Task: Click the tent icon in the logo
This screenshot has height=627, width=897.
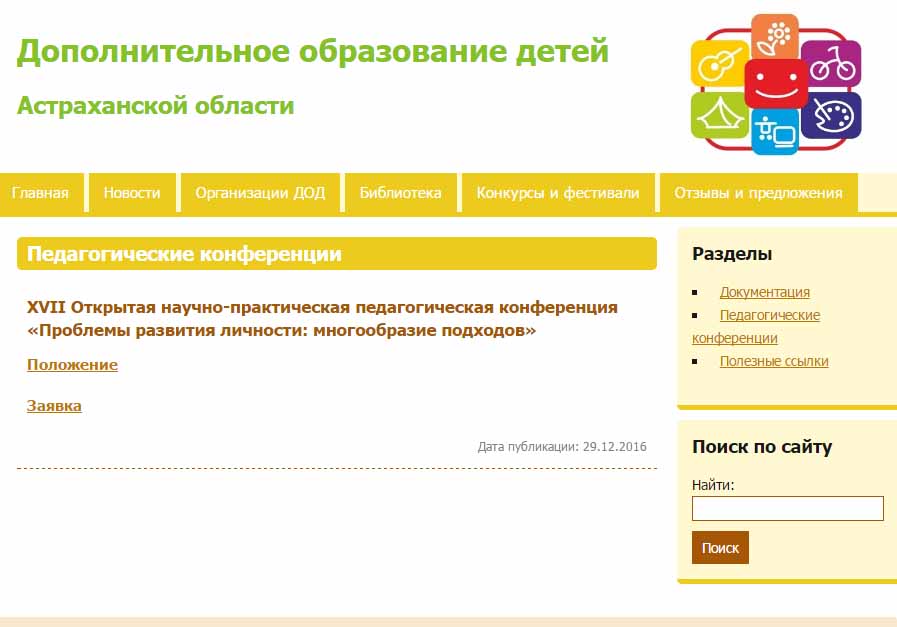Action: coord(720,115)
